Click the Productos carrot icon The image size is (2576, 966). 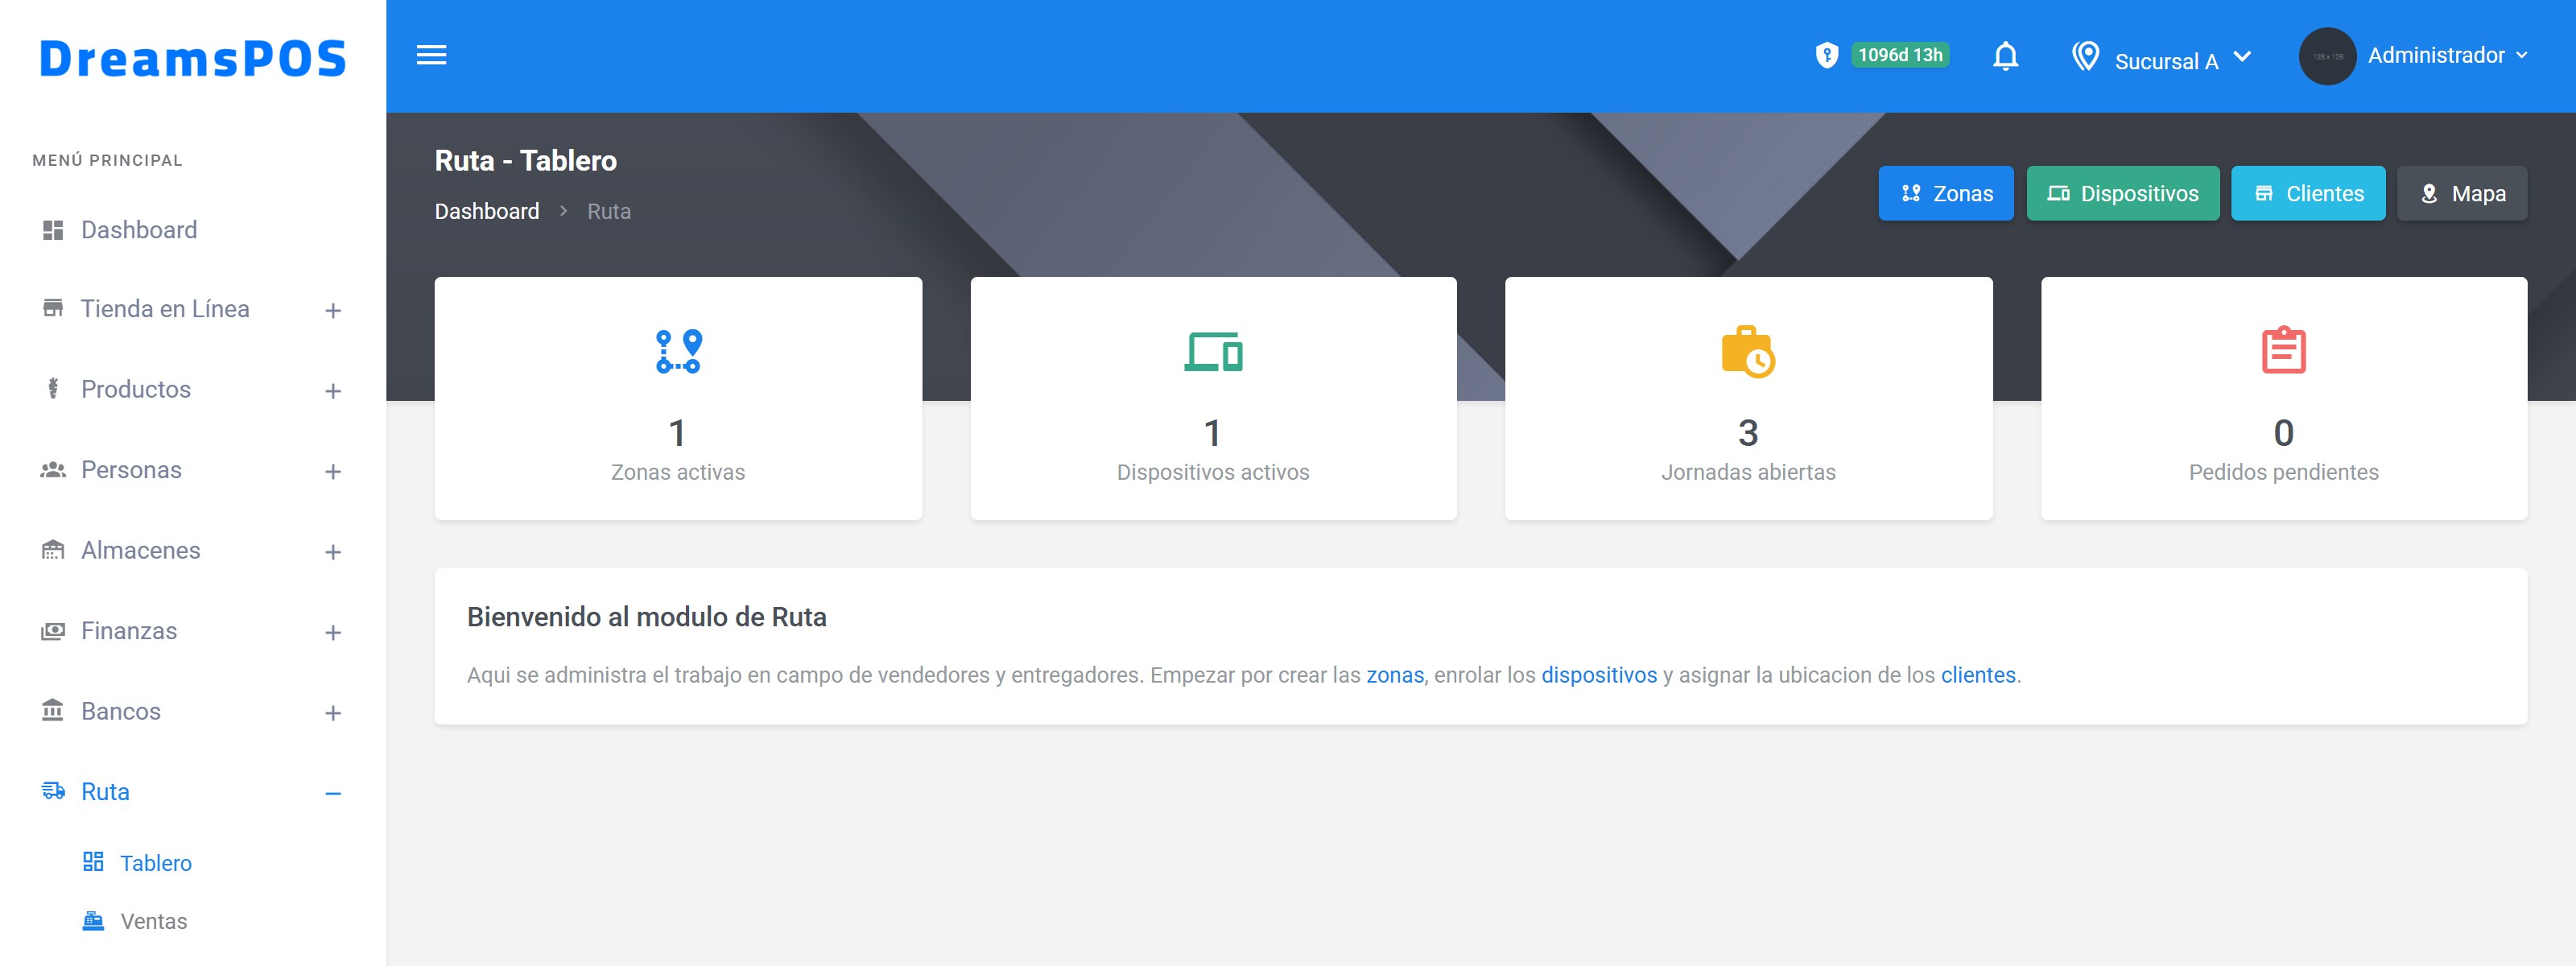(x=53, y=389)
